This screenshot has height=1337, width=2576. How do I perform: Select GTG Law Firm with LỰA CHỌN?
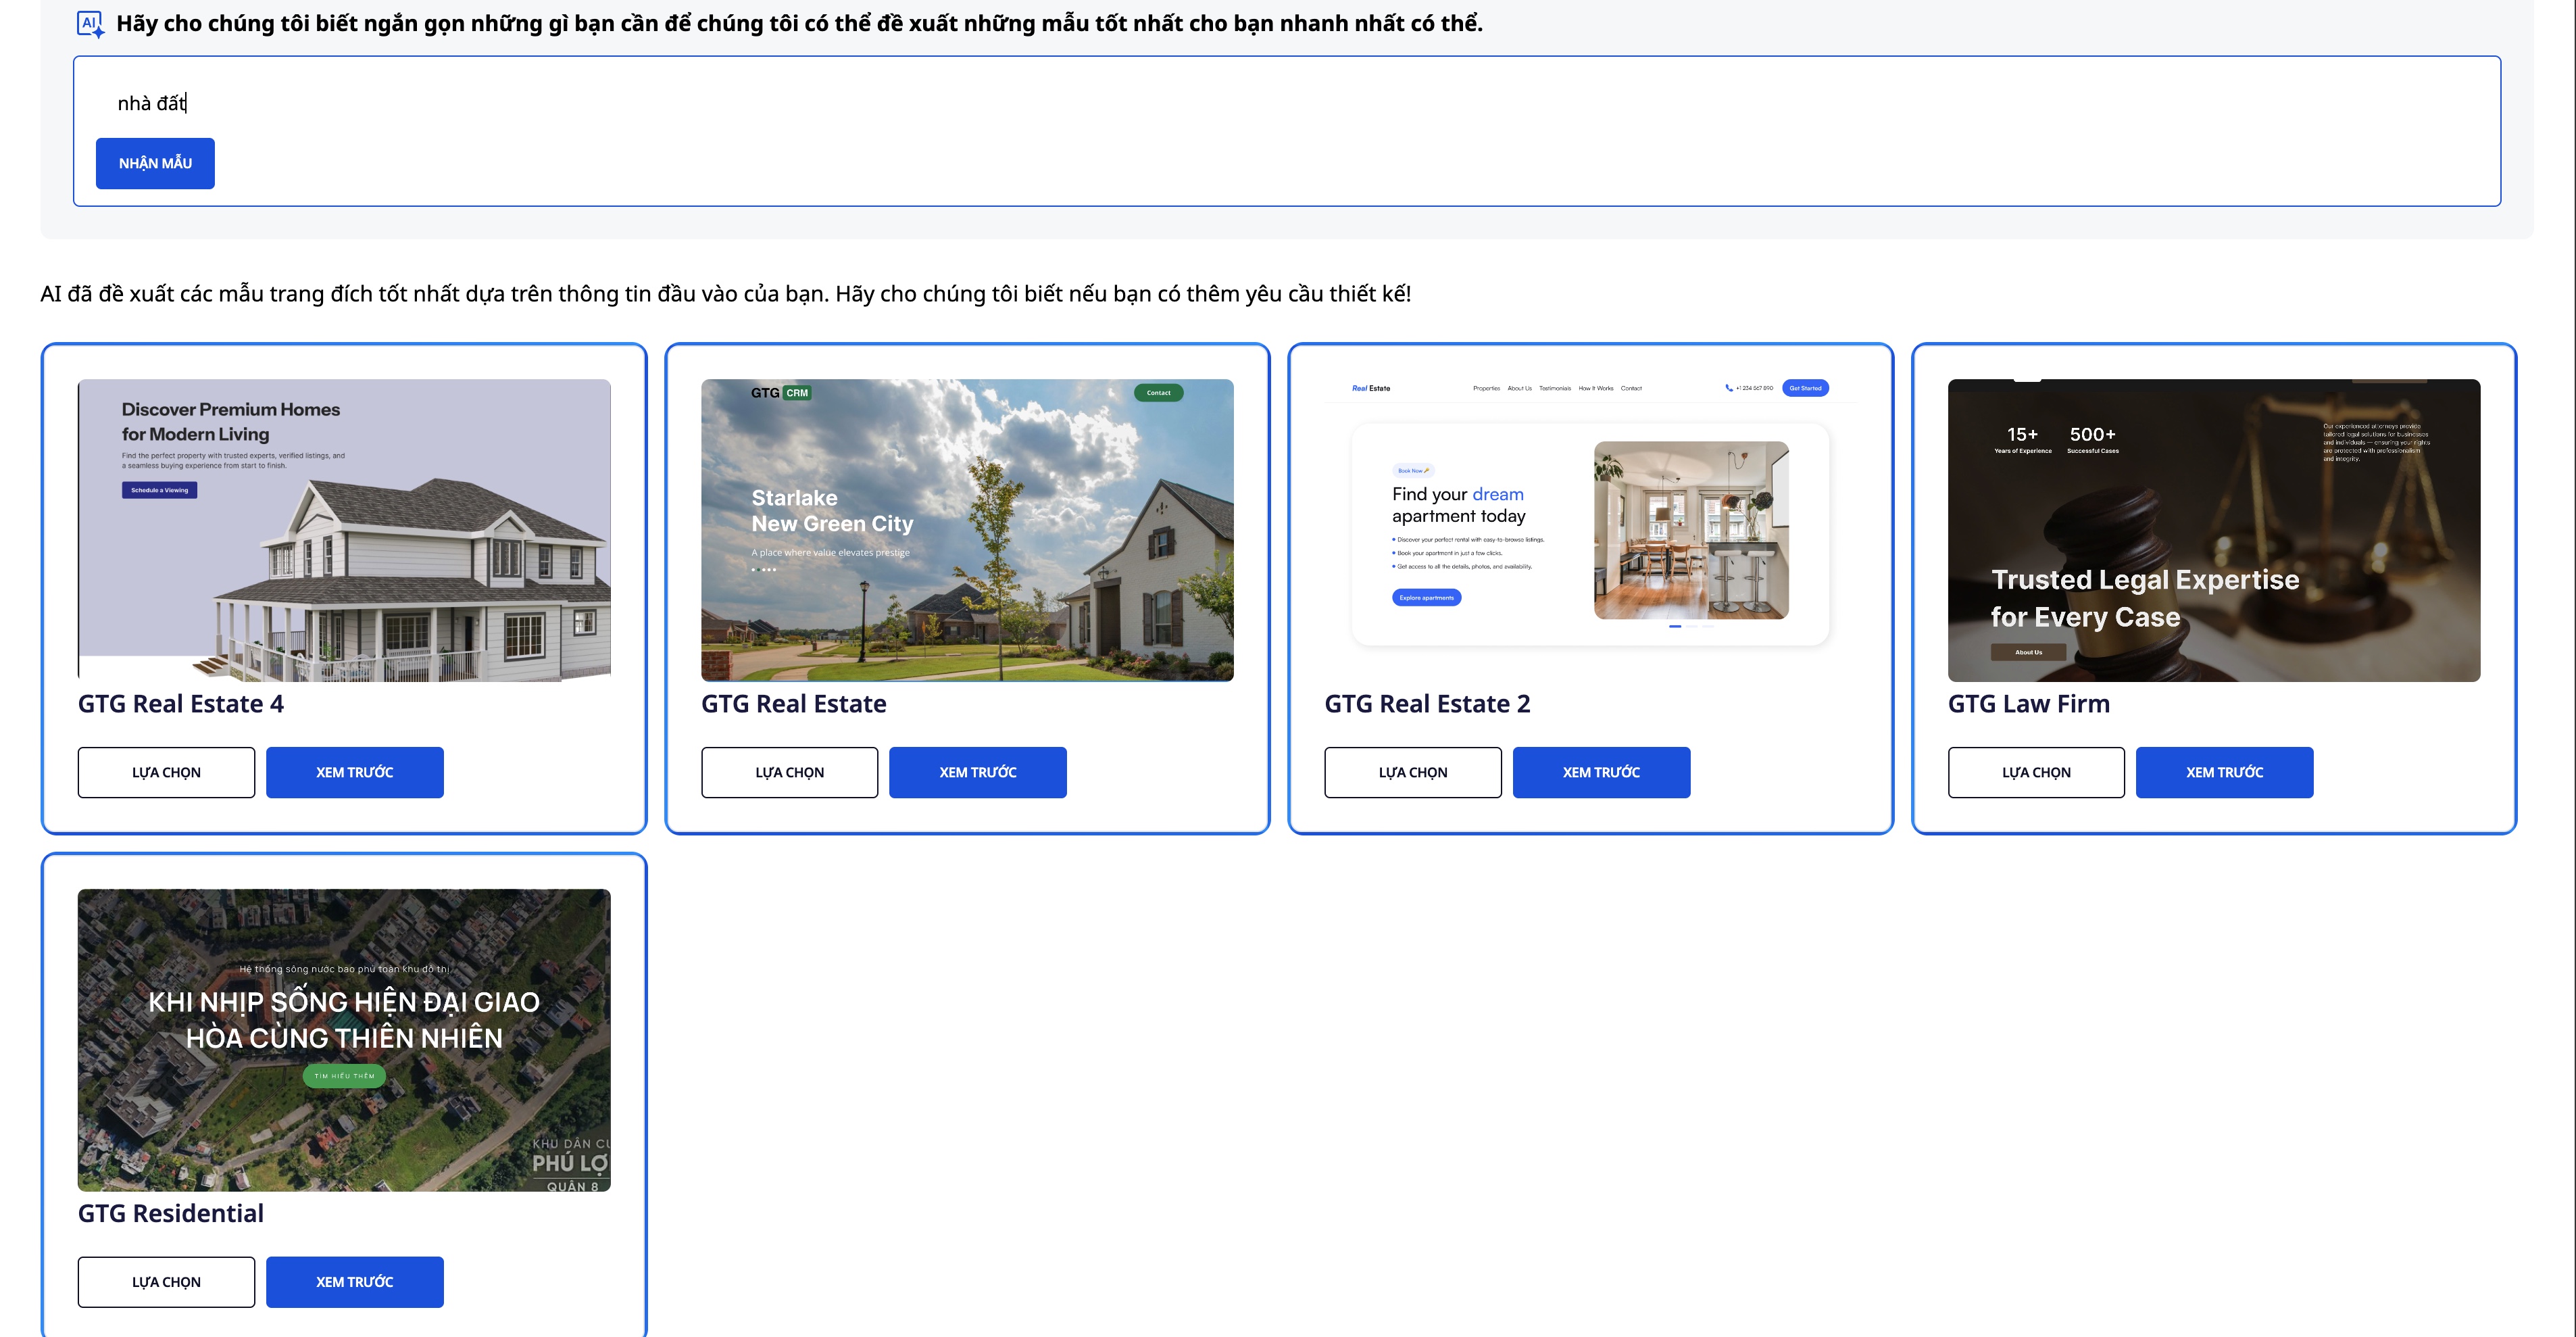tap(2036, 772)
